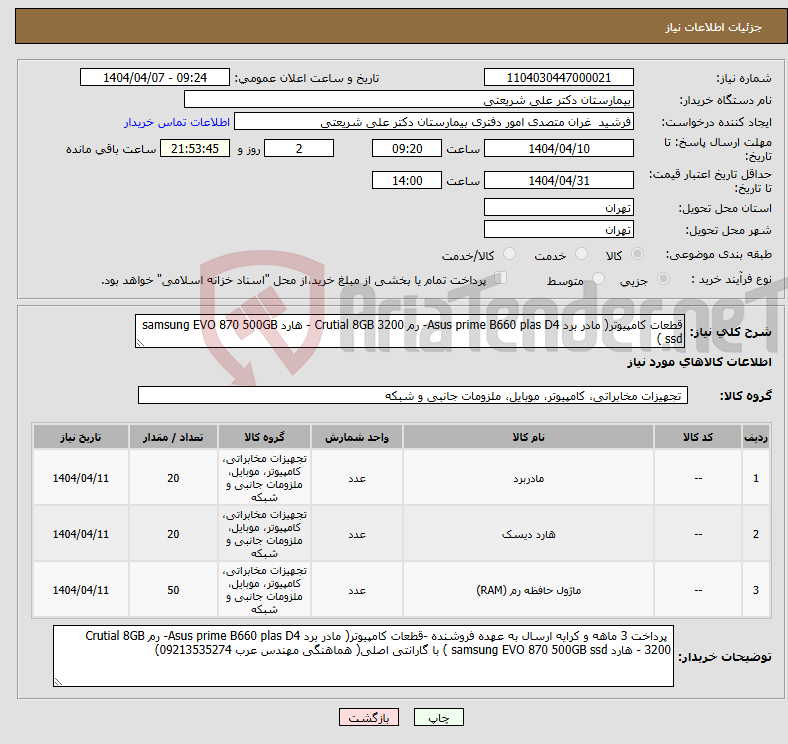Select the کالا/خدمت radio button
Viewport: 788px width, 744px height.
pos(509,254)
